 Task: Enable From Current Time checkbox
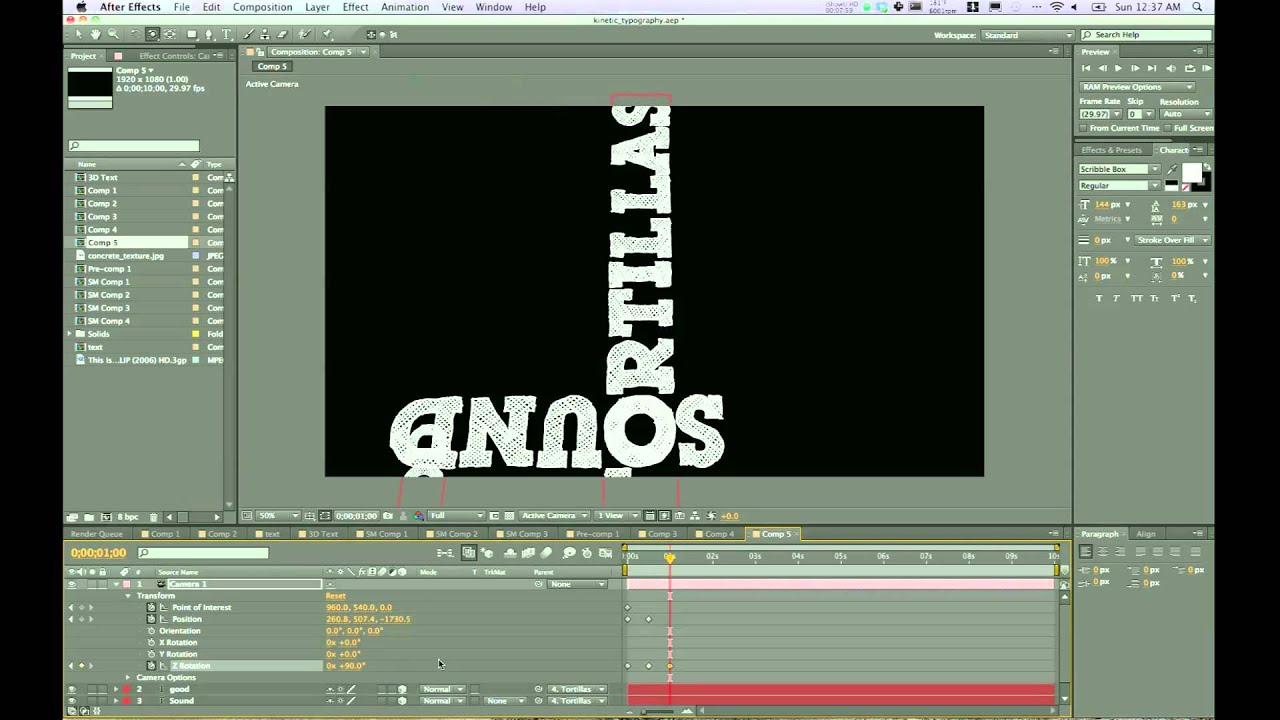tap(1083, 128)
